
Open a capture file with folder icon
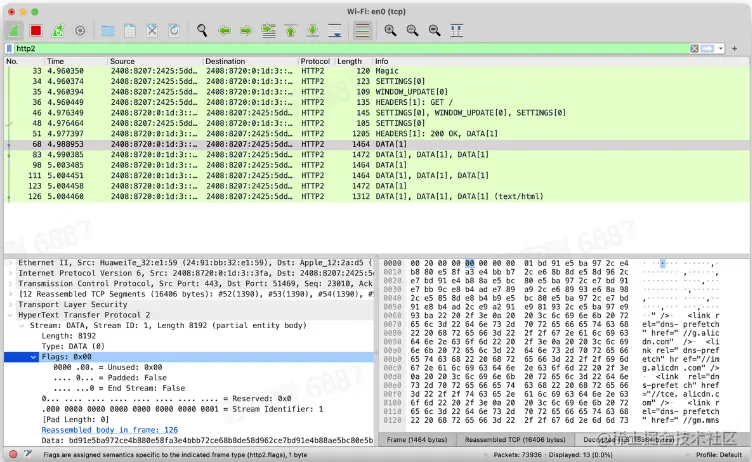click(108, 31)
